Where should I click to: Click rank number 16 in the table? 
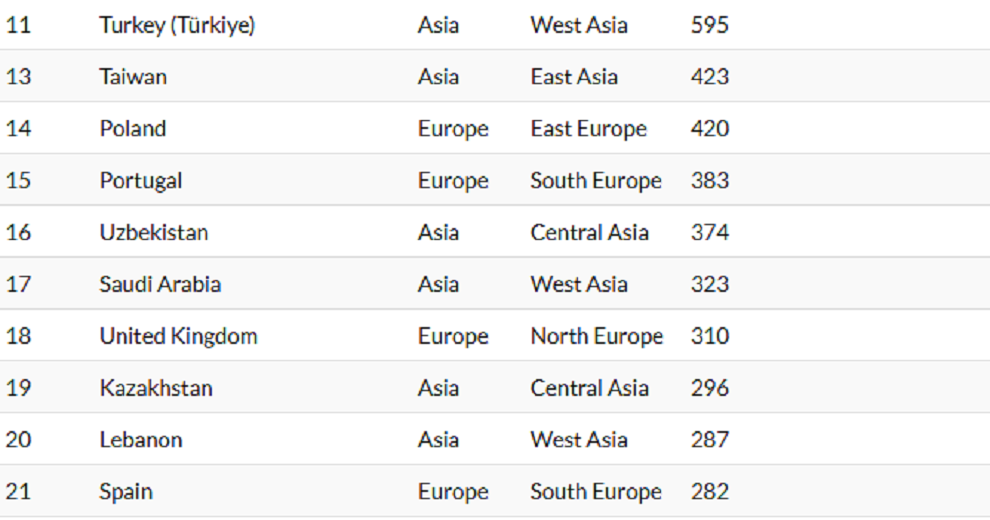(18, 233)
